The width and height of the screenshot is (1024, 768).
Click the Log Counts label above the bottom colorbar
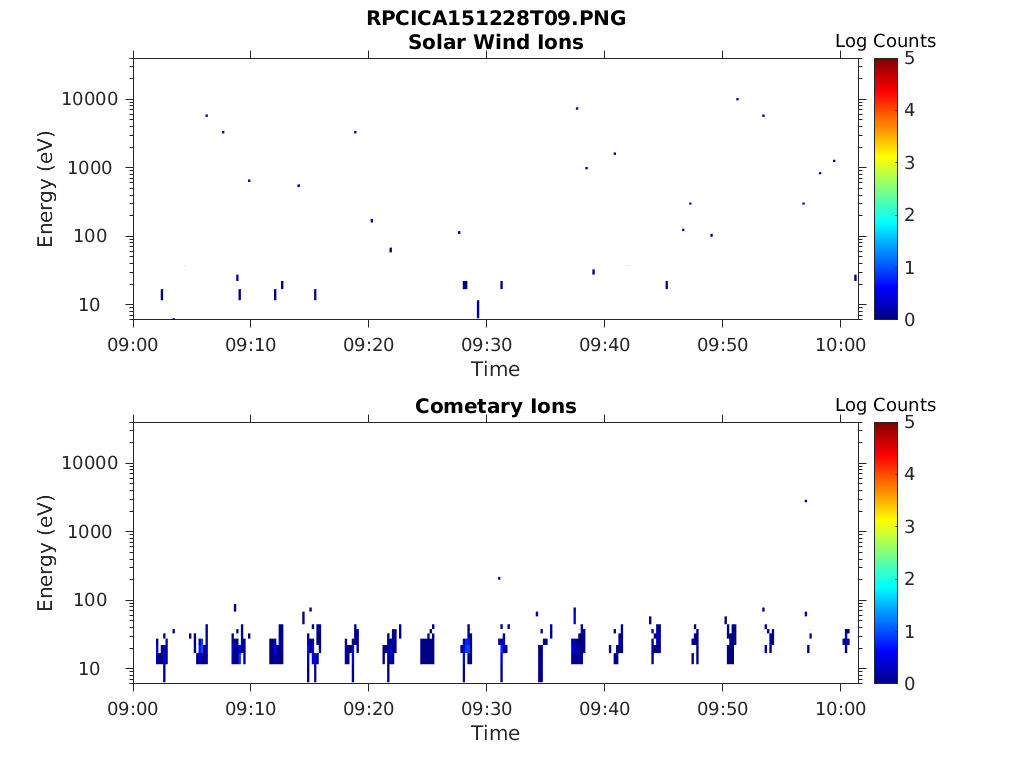pyautogui.click(x=885, y=405)
